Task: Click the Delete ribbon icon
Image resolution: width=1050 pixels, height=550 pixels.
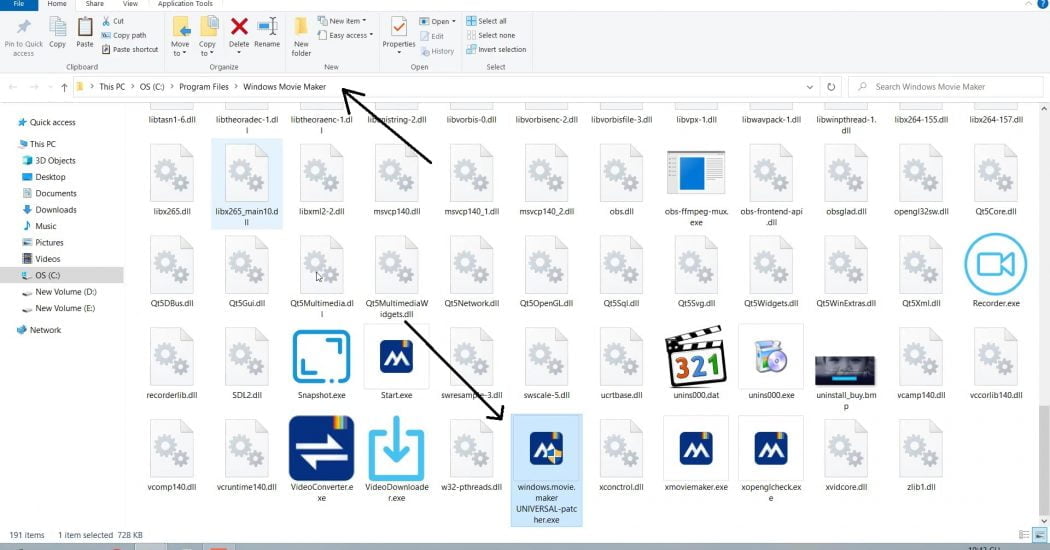Action: click(x=239, y=27)
